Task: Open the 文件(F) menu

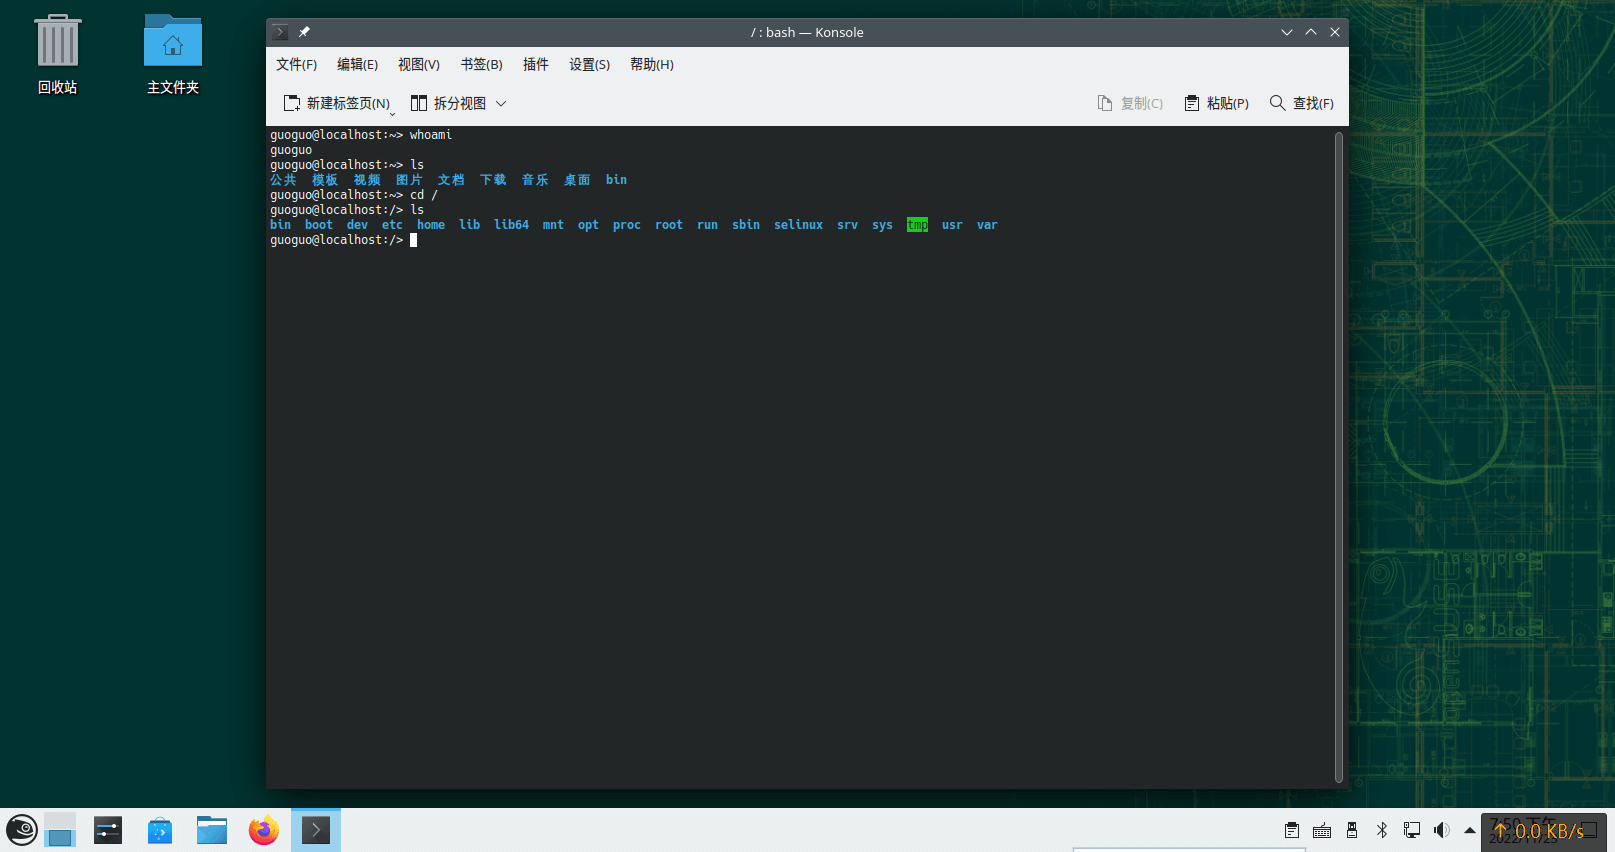Action: point(296,64)
